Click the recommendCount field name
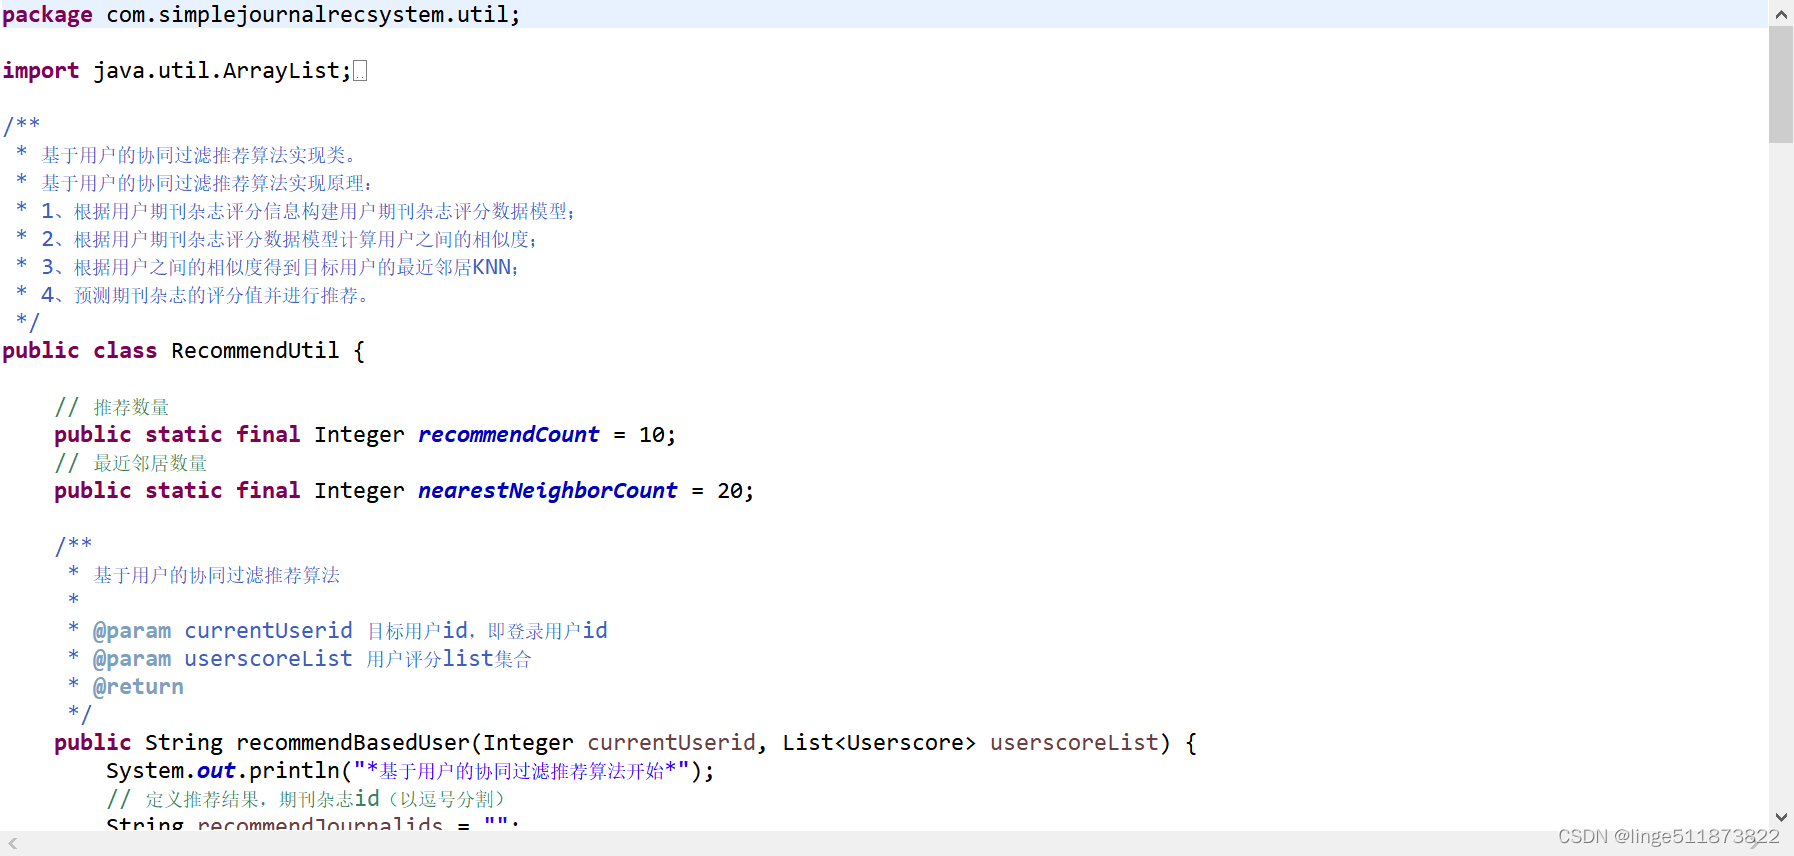The height and width of the screenshot is (856, 1794). (508, 435)
